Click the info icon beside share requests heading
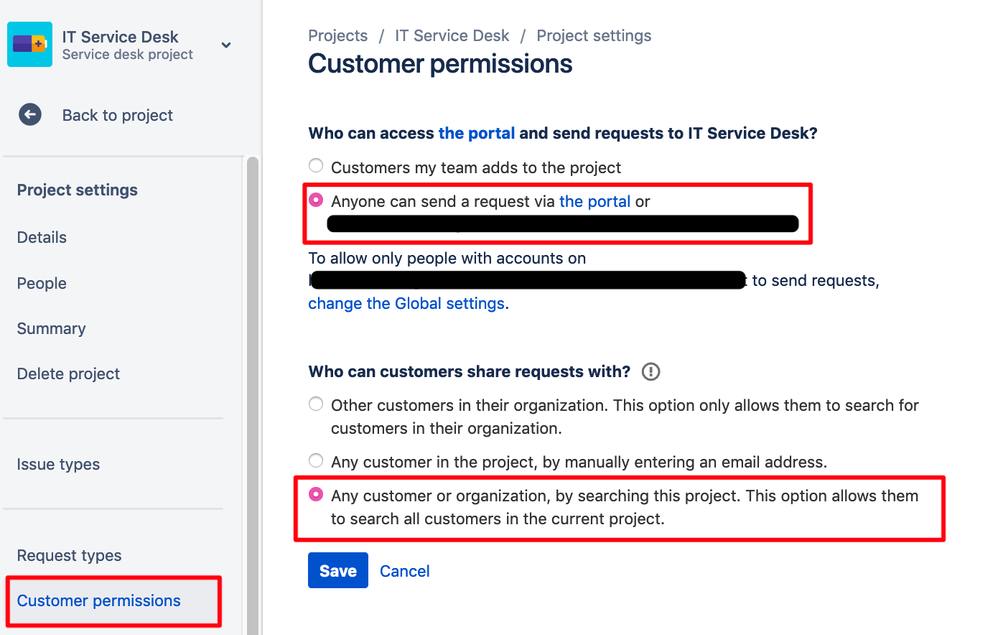 (650, 372)
